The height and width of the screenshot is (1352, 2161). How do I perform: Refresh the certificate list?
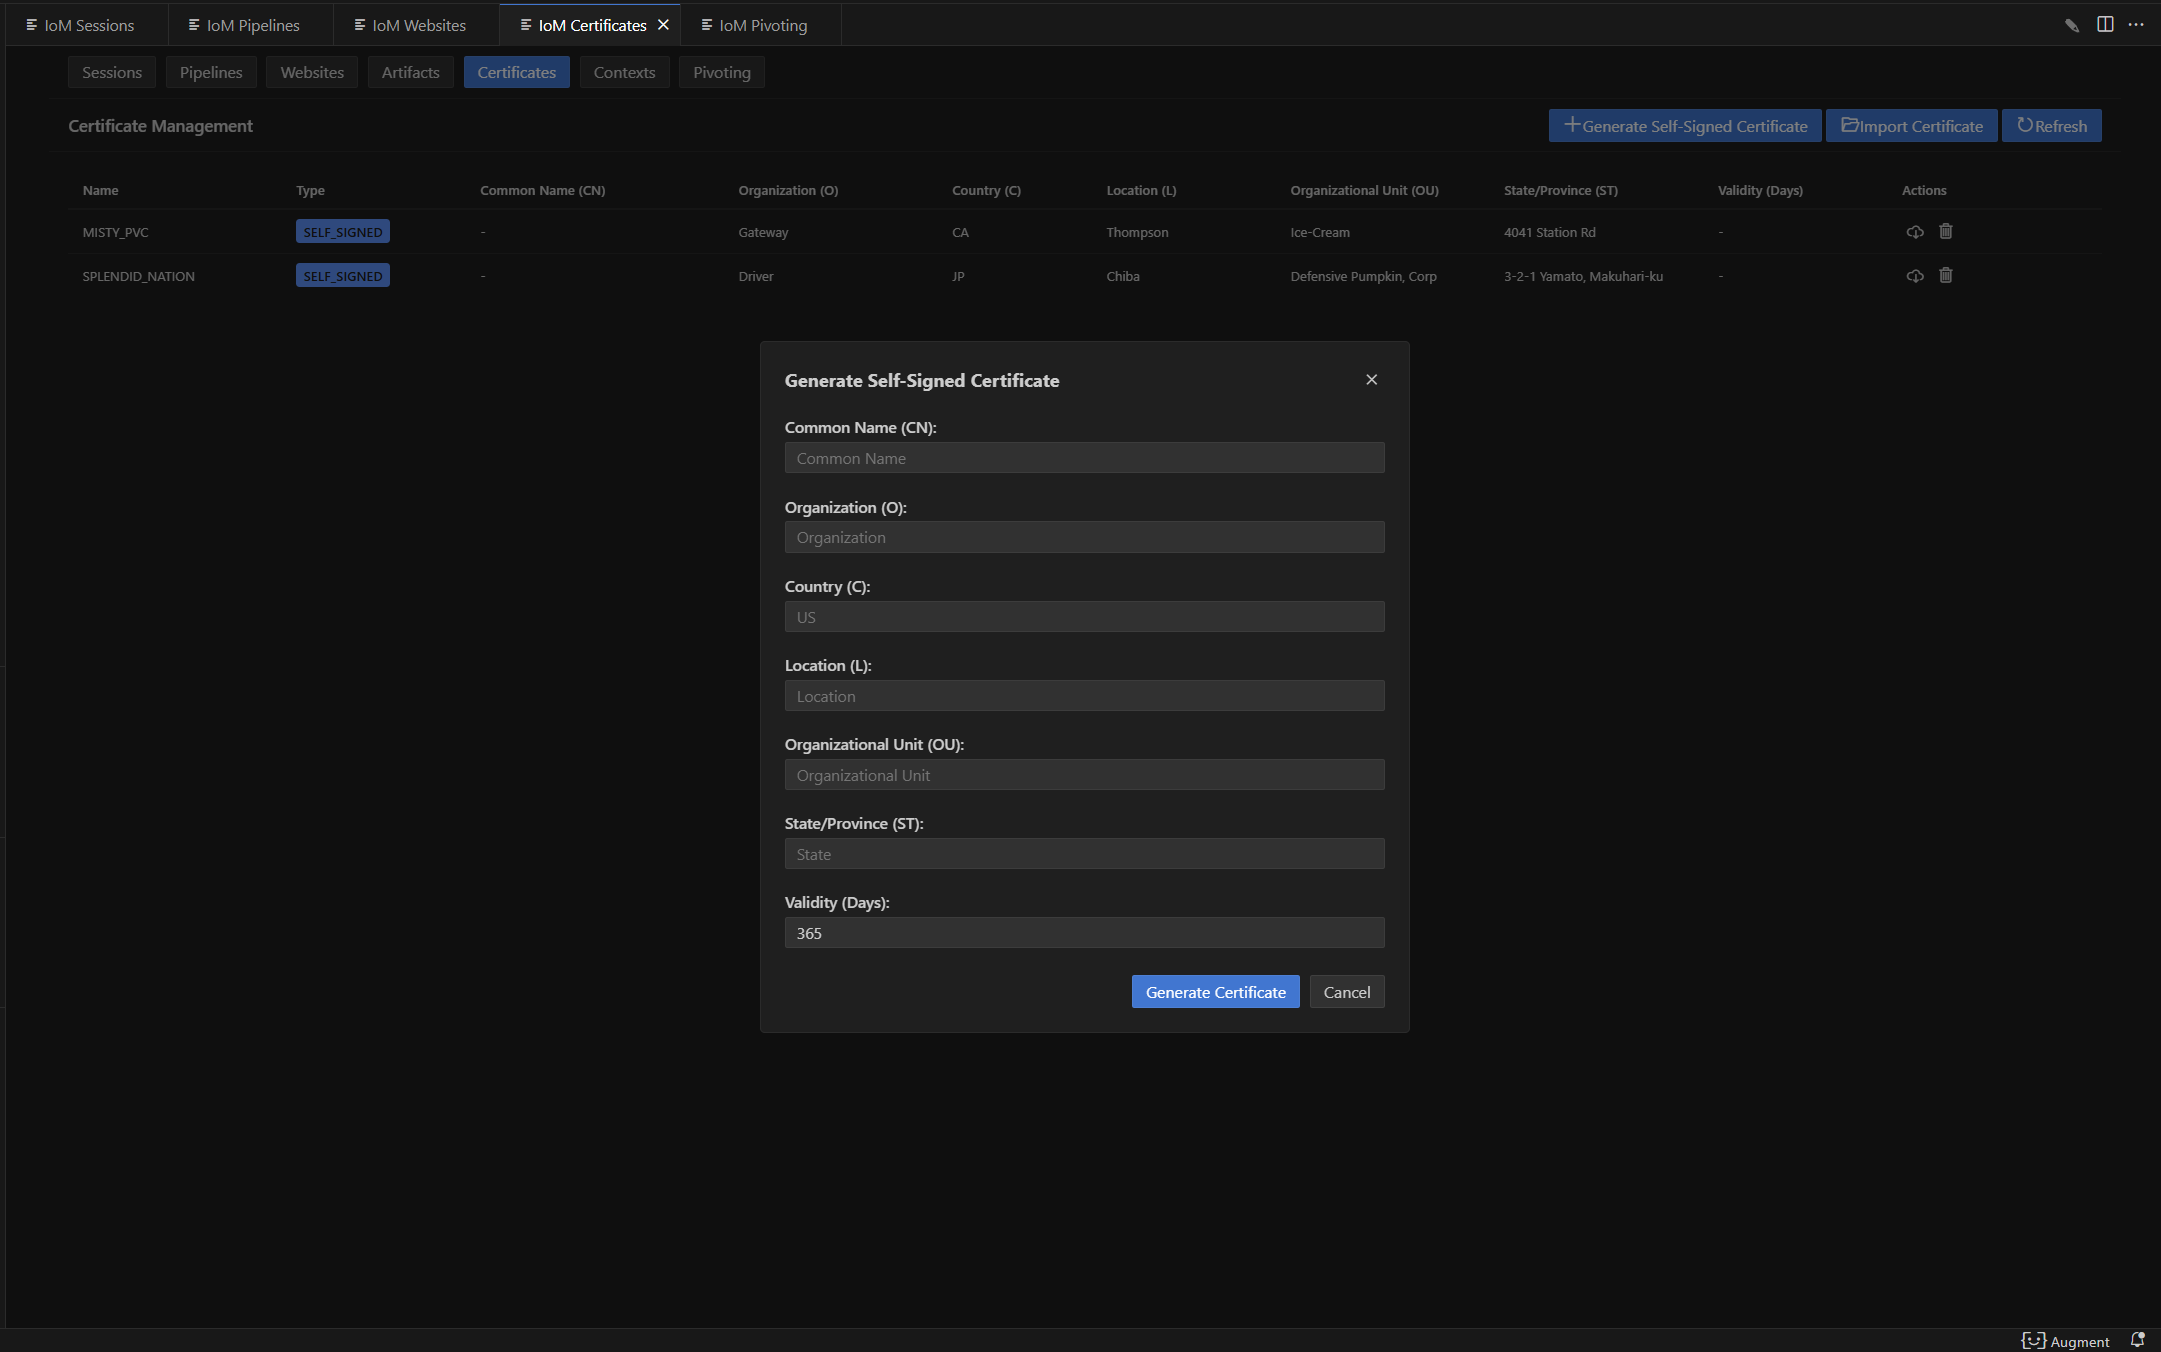pyautogui.click(x=2051, y=126)
